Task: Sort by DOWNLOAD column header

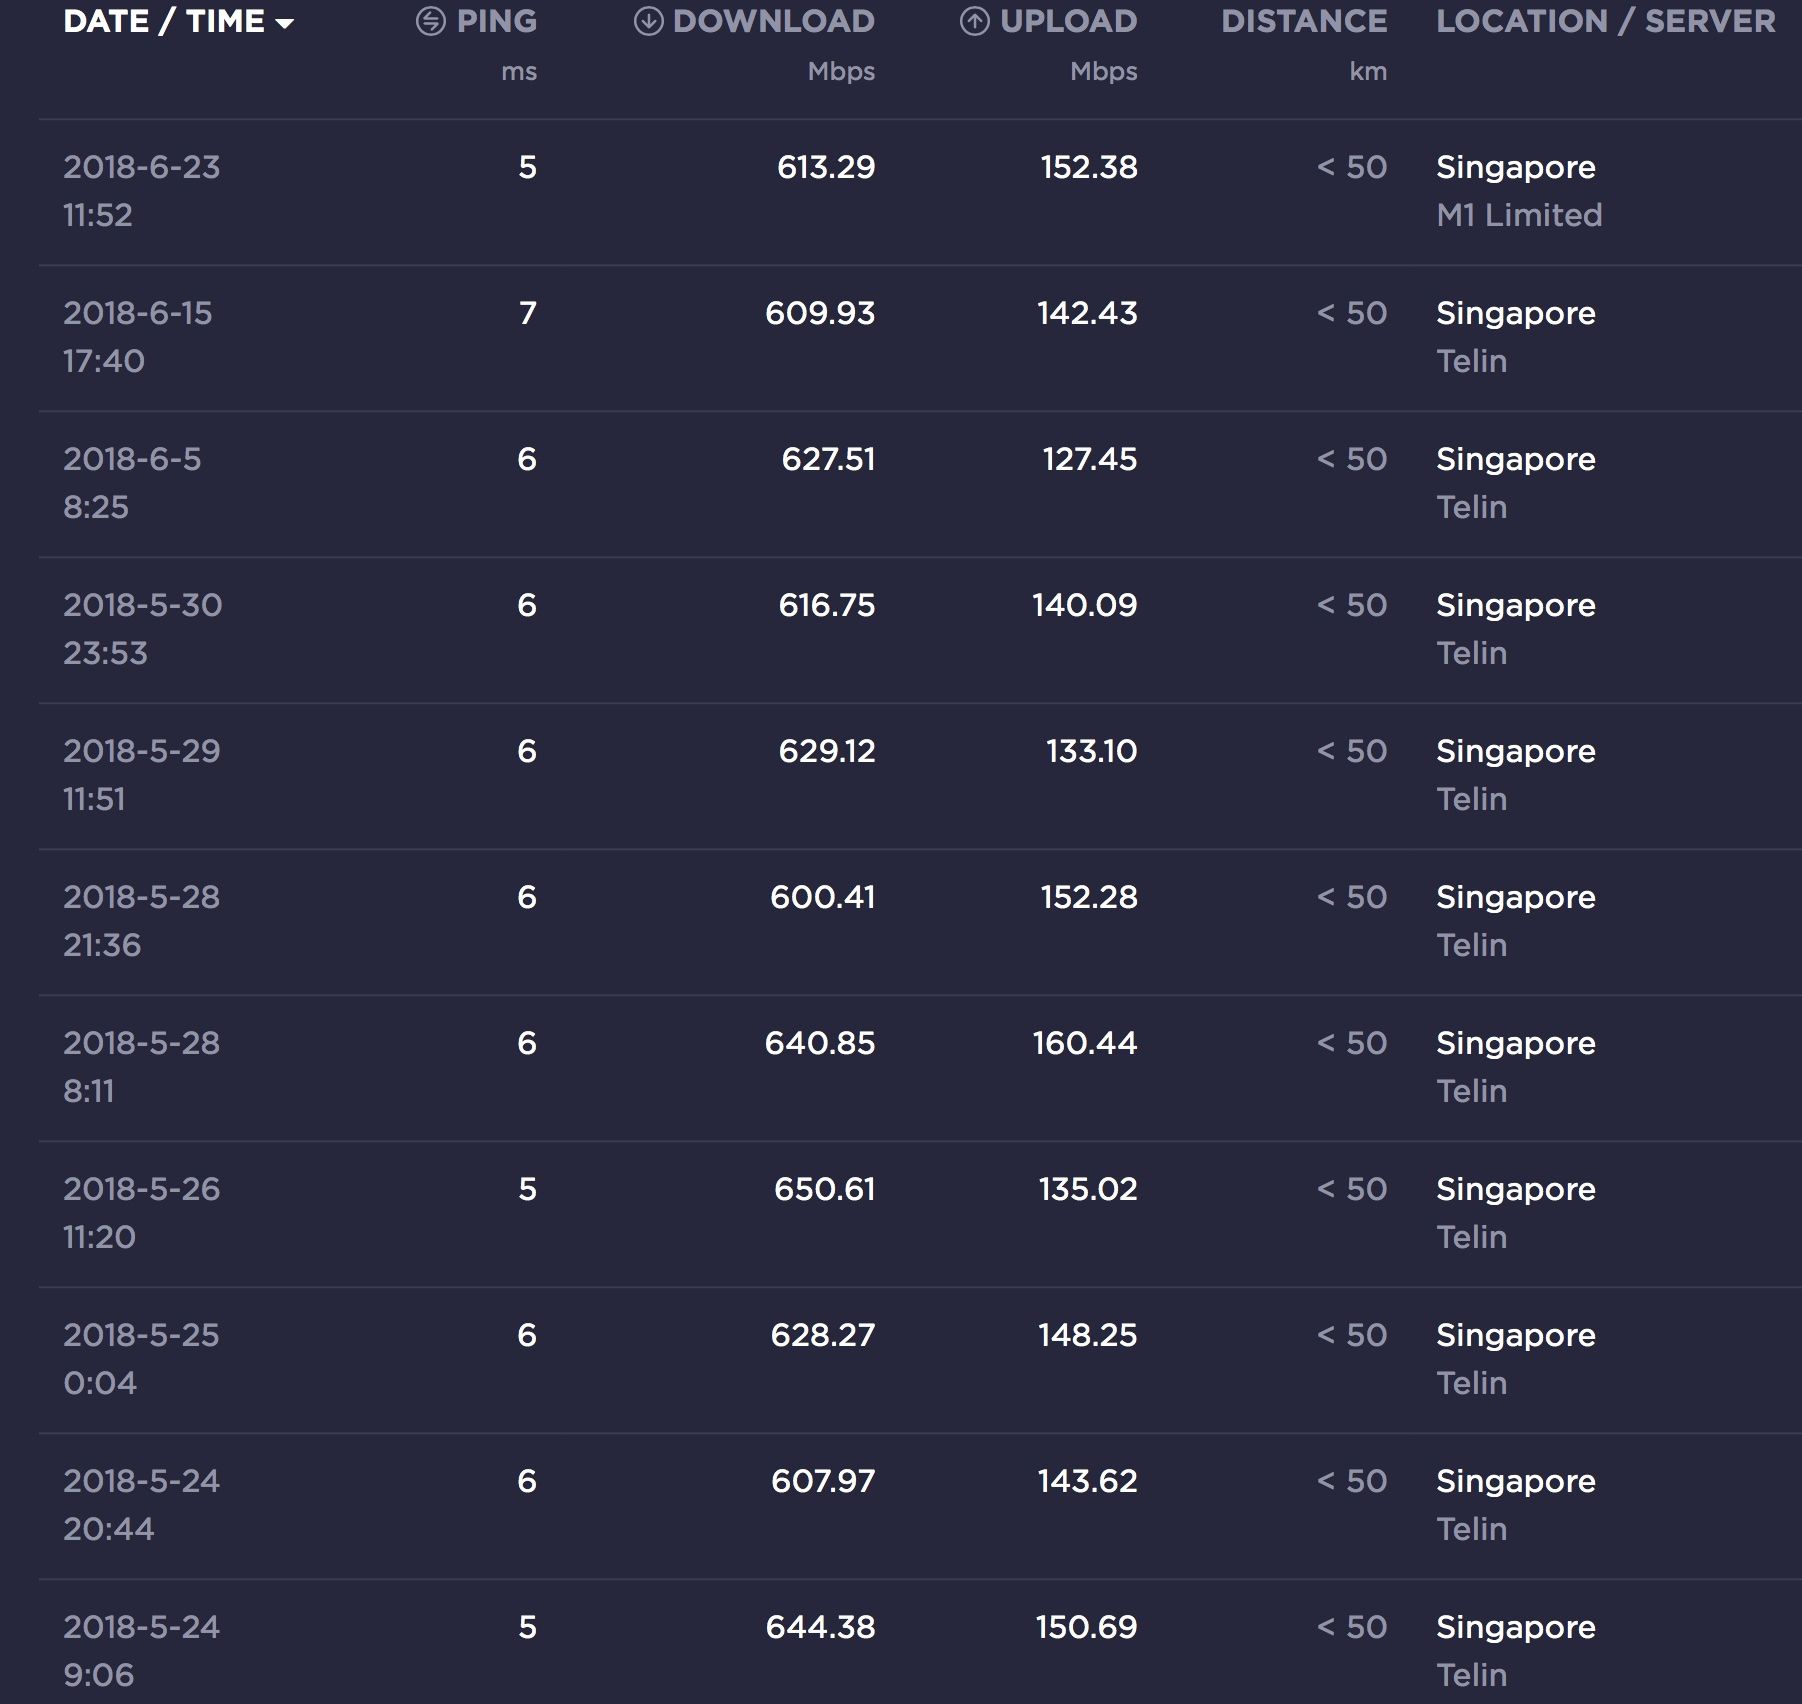Action: [x=773, y=21]
